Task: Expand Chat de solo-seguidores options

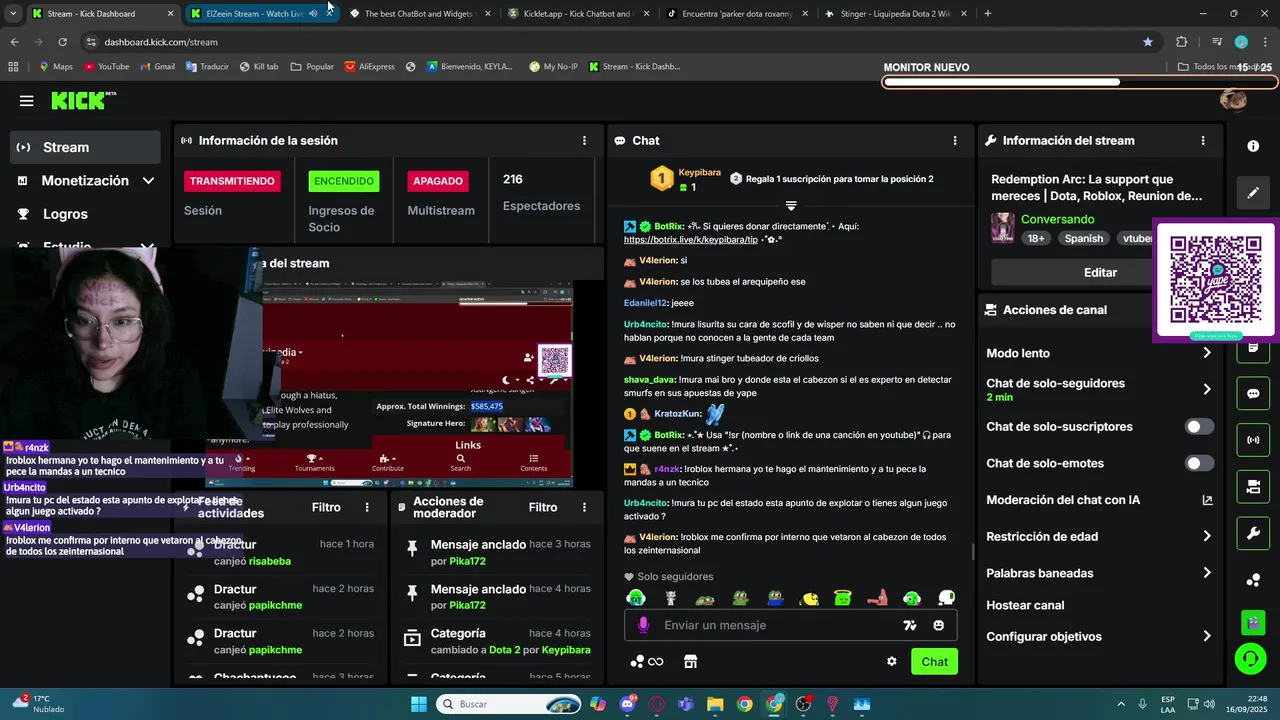Action: (x=1206, y=390)
